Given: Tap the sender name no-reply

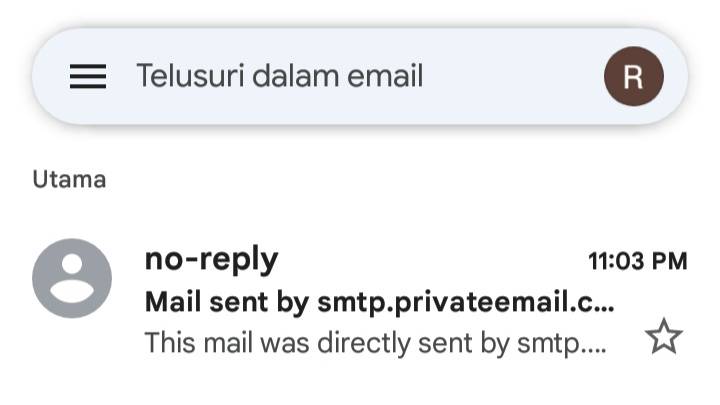Looking at the screenshot, I should [211, 260].
